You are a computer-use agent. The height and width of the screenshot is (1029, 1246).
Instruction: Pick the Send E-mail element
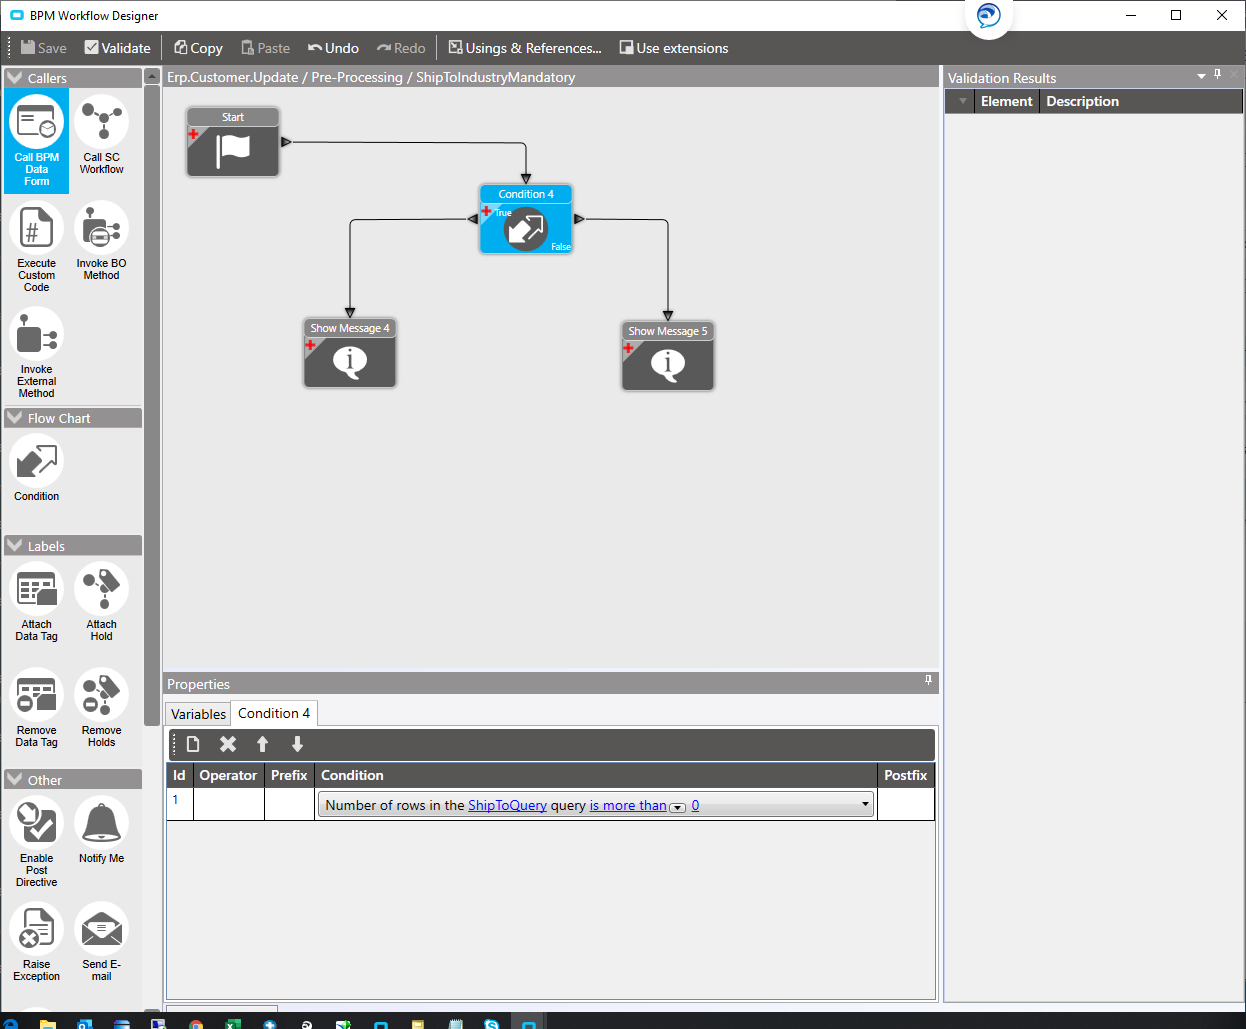[101, 942]
